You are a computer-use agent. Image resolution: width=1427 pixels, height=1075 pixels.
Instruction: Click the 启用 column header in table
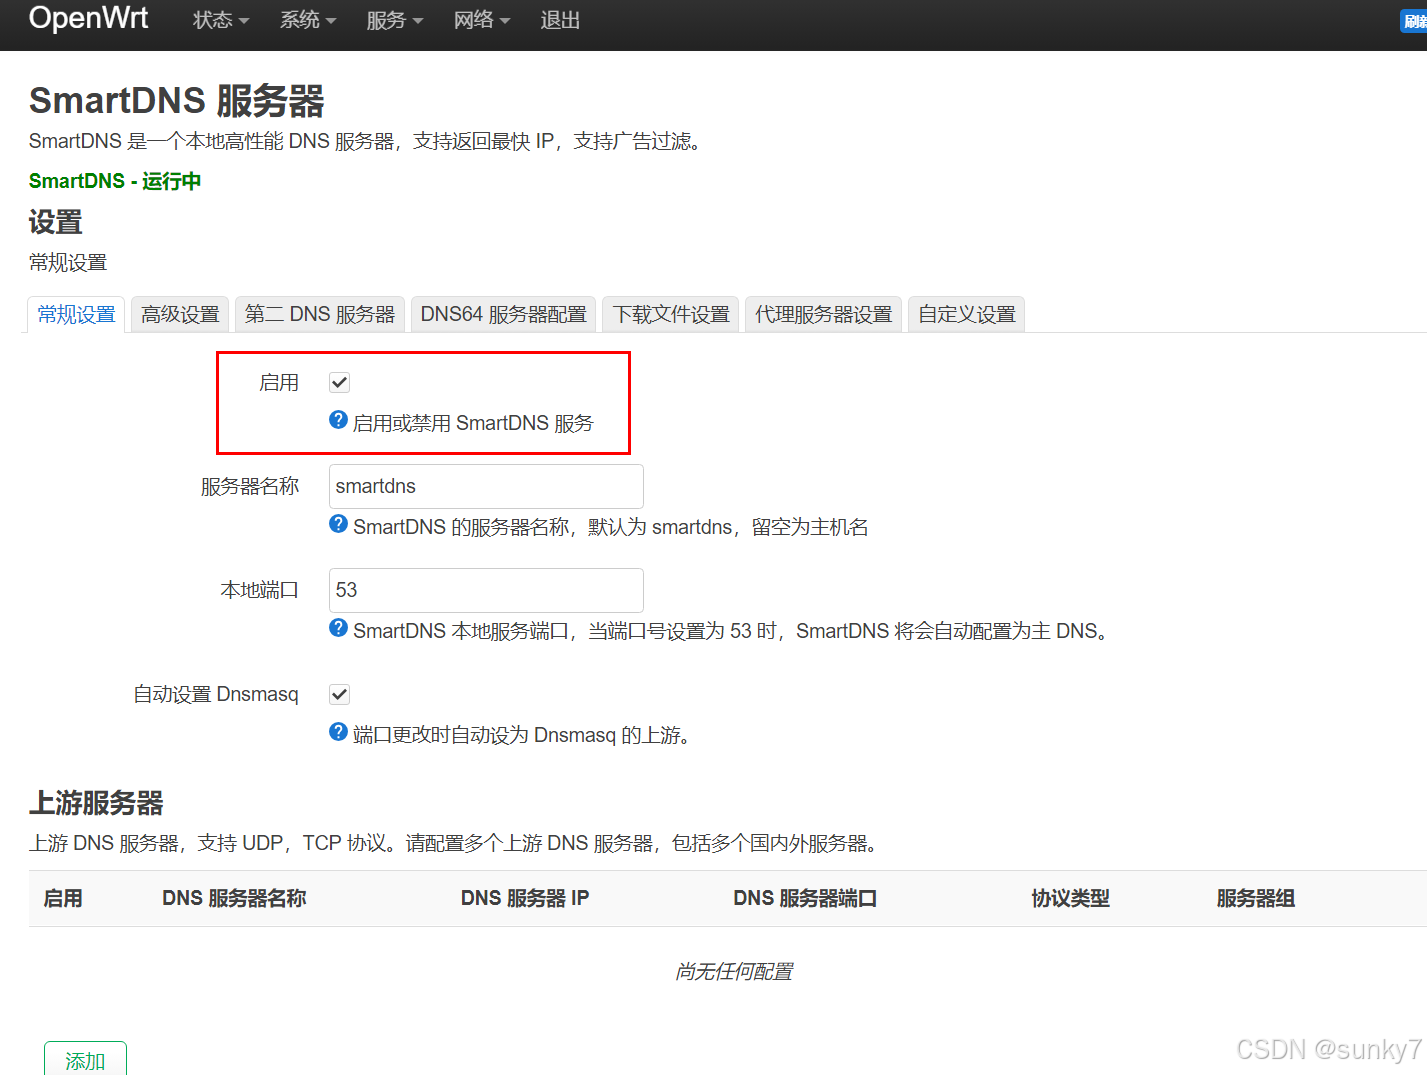[63, 898]
